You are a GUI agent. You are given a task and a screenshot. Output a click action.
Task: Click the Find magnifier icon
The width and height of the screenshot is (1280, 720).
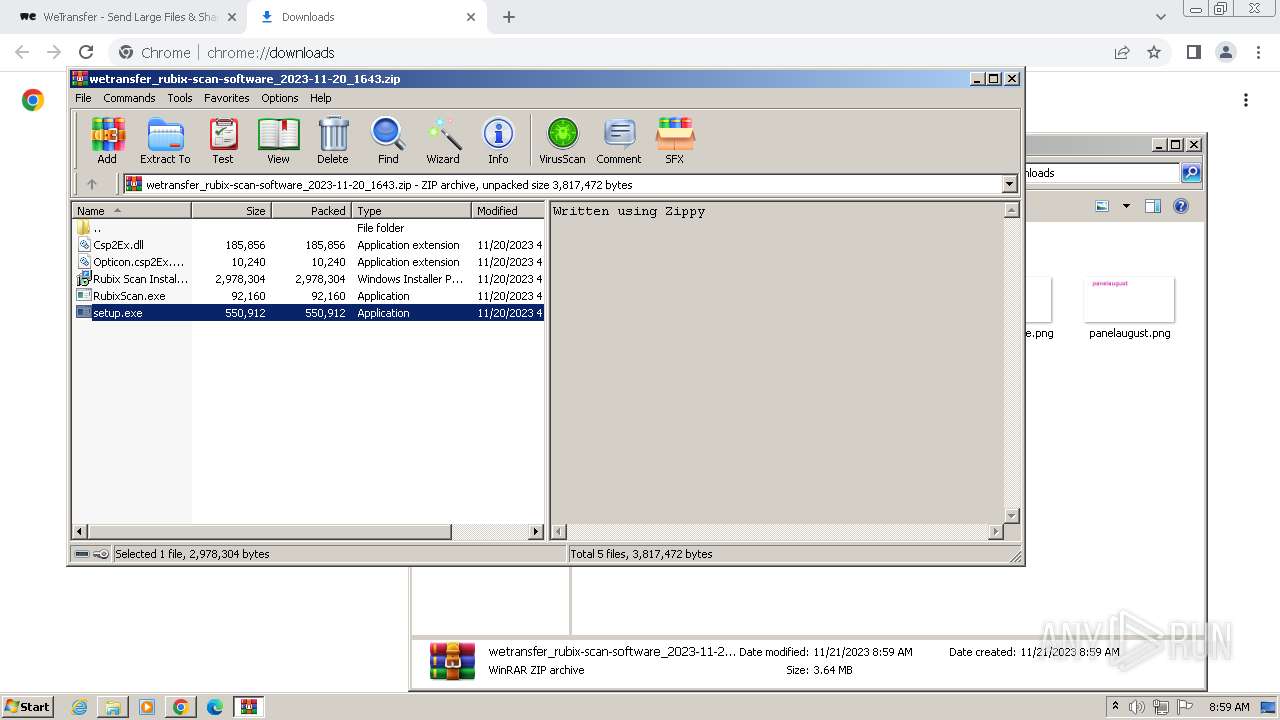[x=388, y=140]
